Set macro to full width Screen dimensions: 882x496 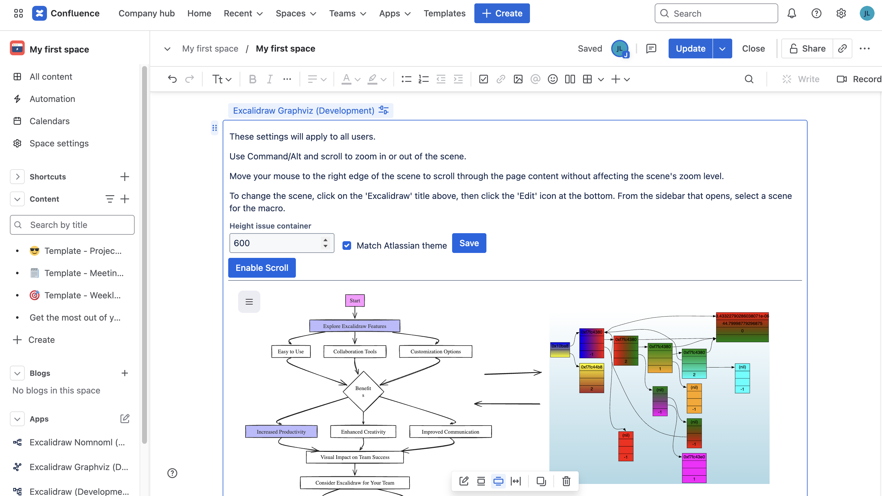[516, 481]
